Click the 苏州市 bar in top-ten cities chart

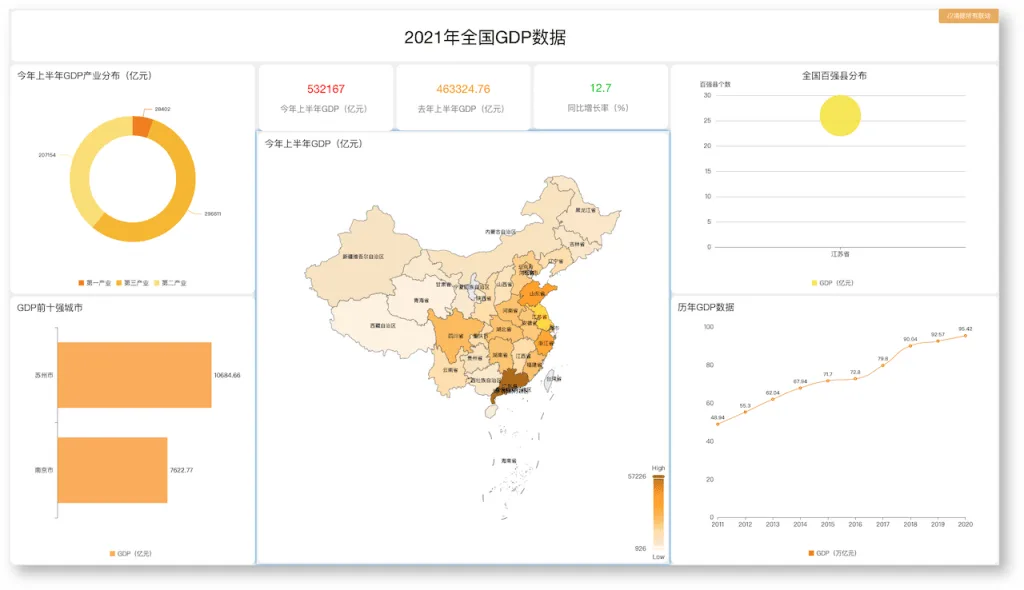click(x=134, y=375)
